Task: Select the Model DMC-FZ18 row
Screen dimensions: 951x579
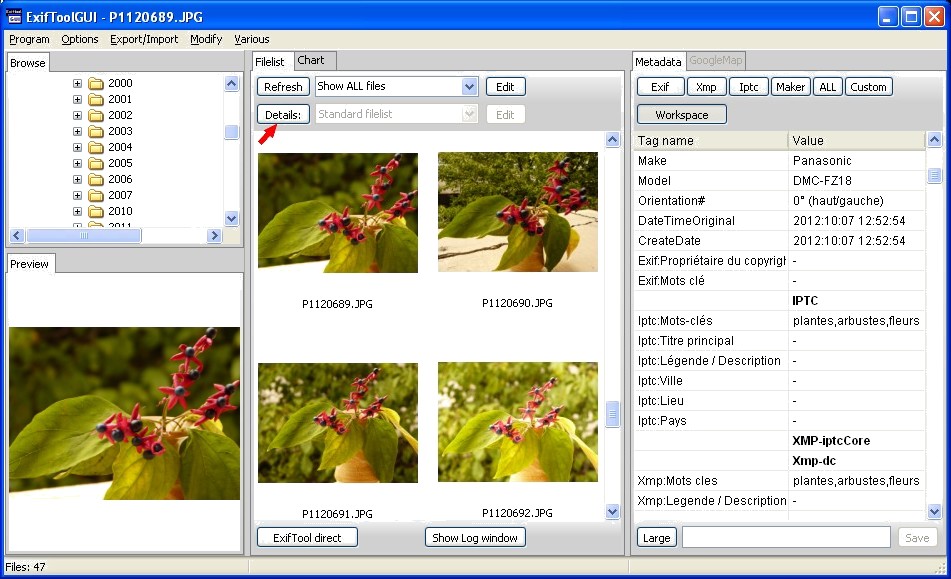Action: click(x=779, y=181)
